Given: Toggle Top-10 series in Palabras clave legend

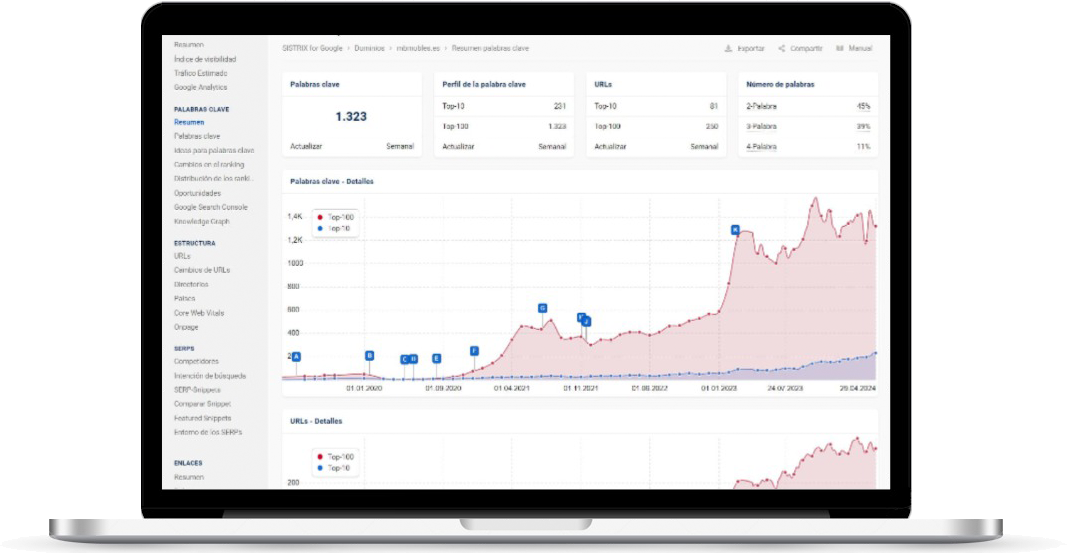Looking at the screenshot, I should point(339,228).
